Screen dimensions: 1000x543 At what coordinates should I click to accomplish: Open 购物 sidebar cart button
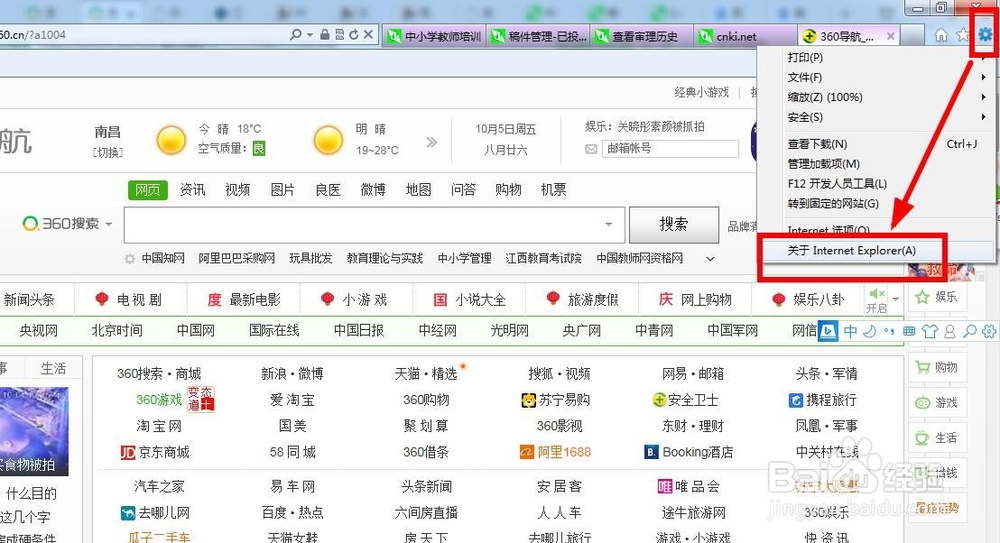pos(937,368)
